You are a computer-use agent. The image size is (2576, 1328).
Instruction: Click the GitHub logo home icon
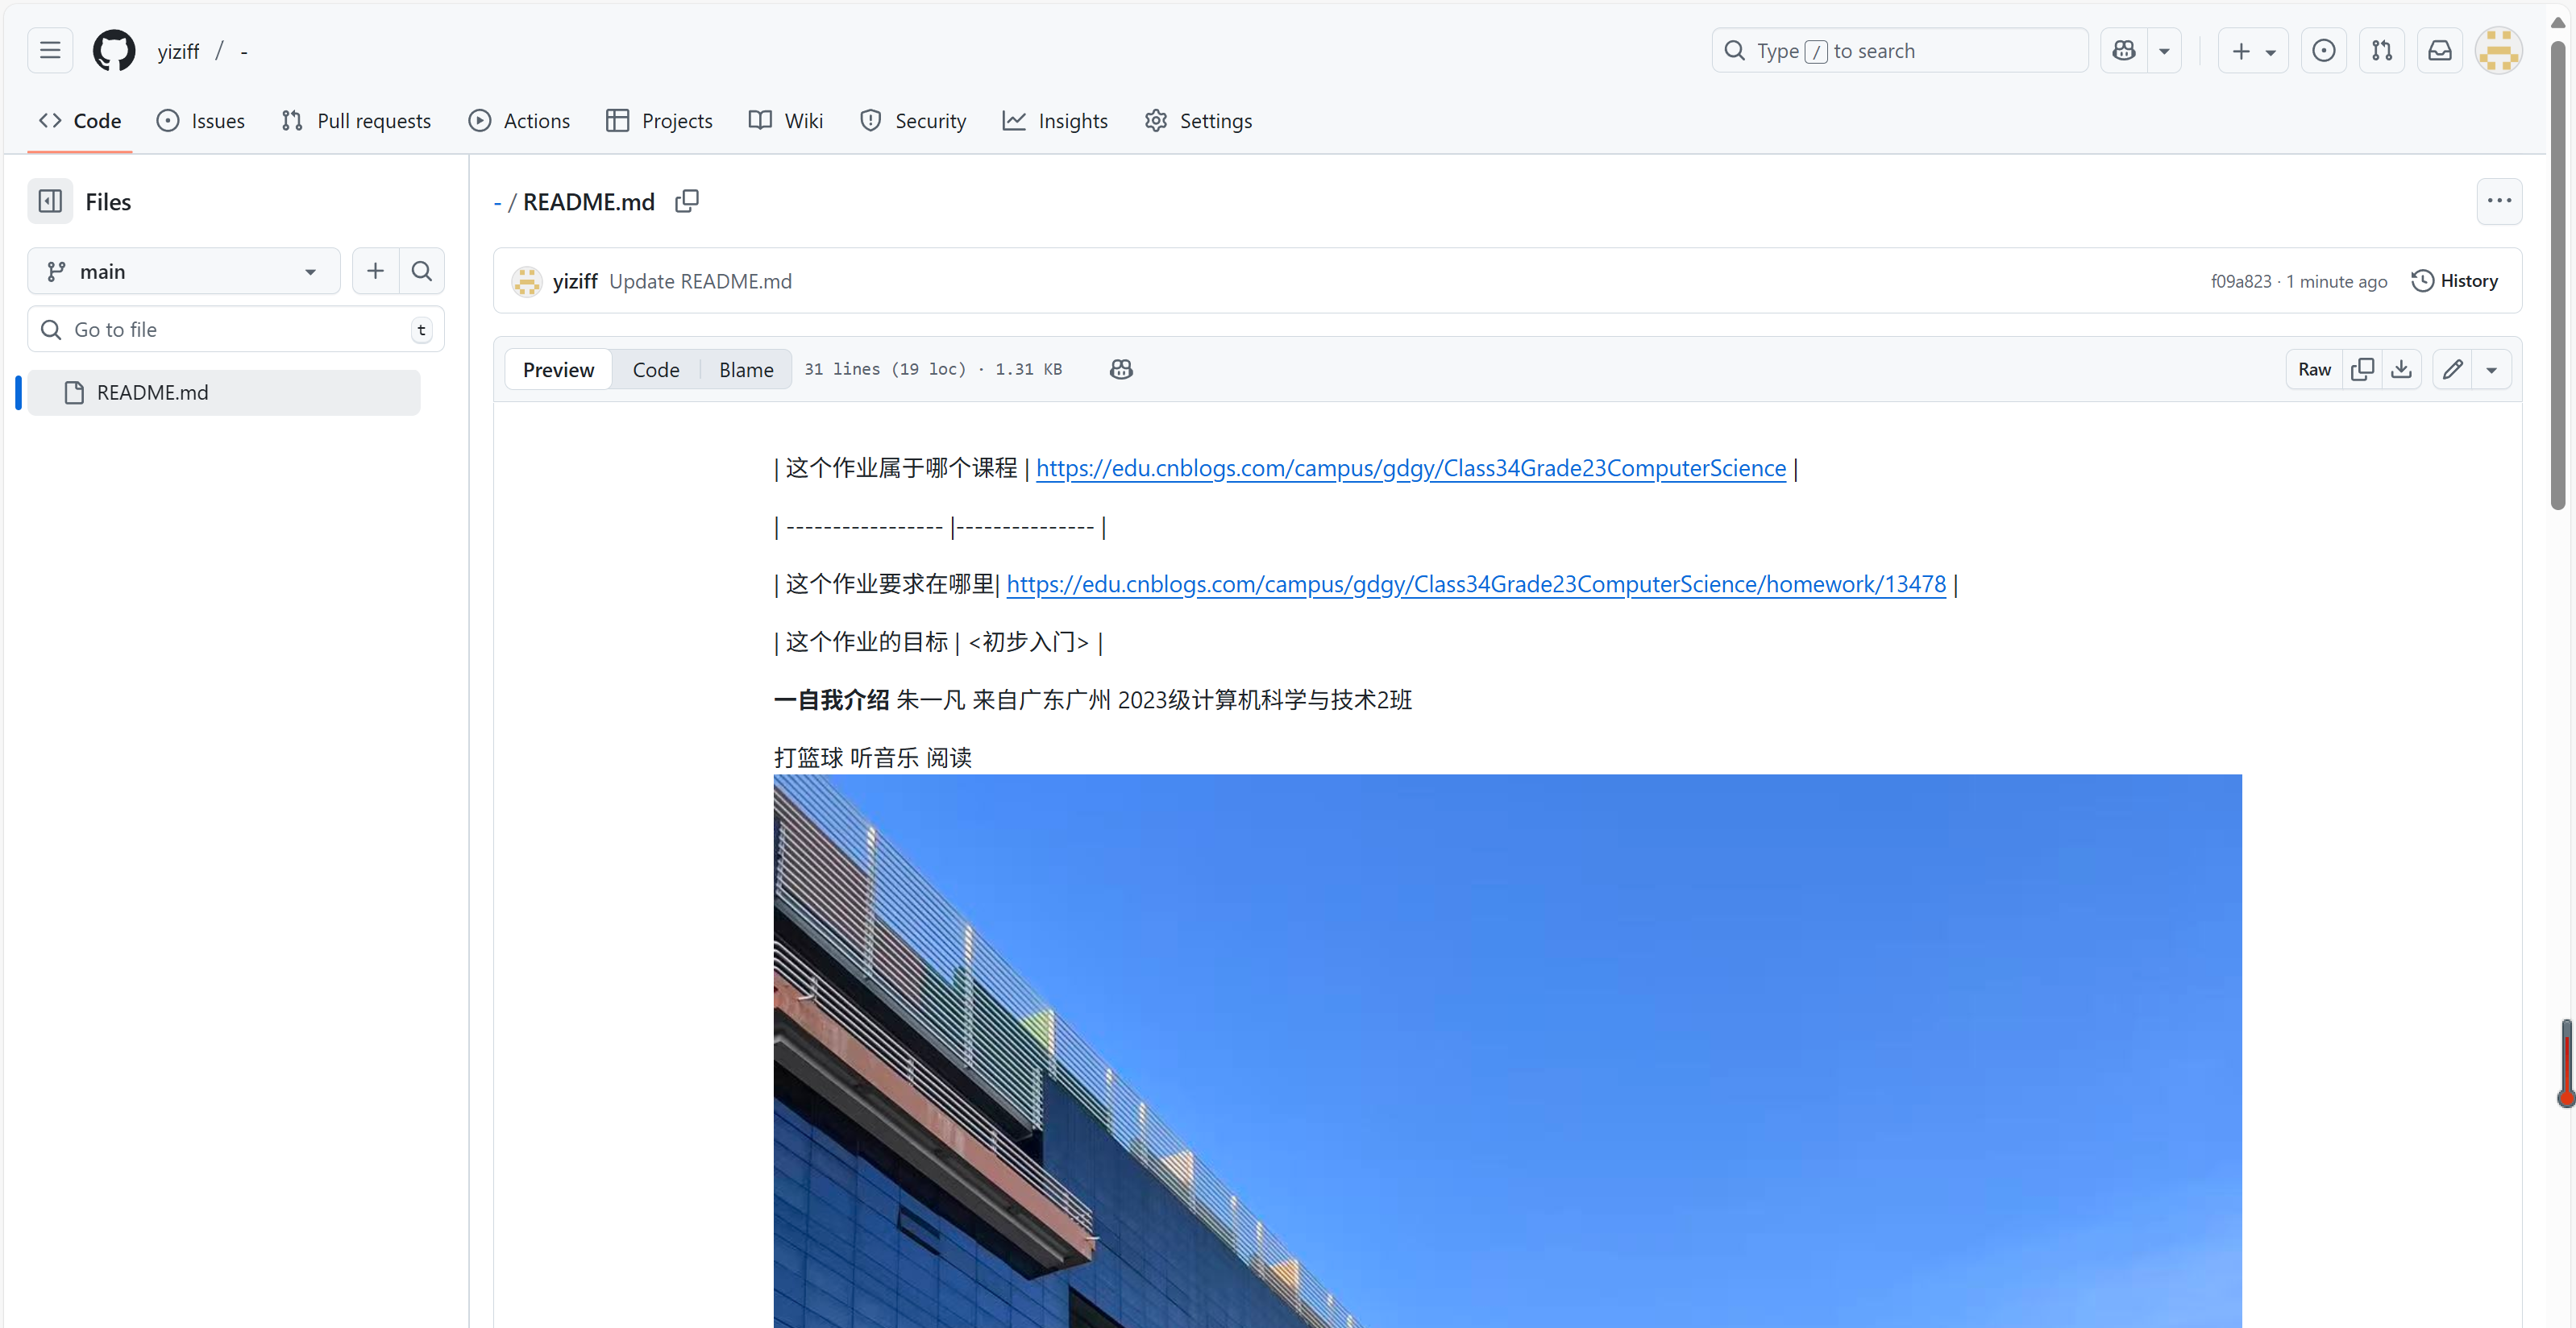click(114, 51)
